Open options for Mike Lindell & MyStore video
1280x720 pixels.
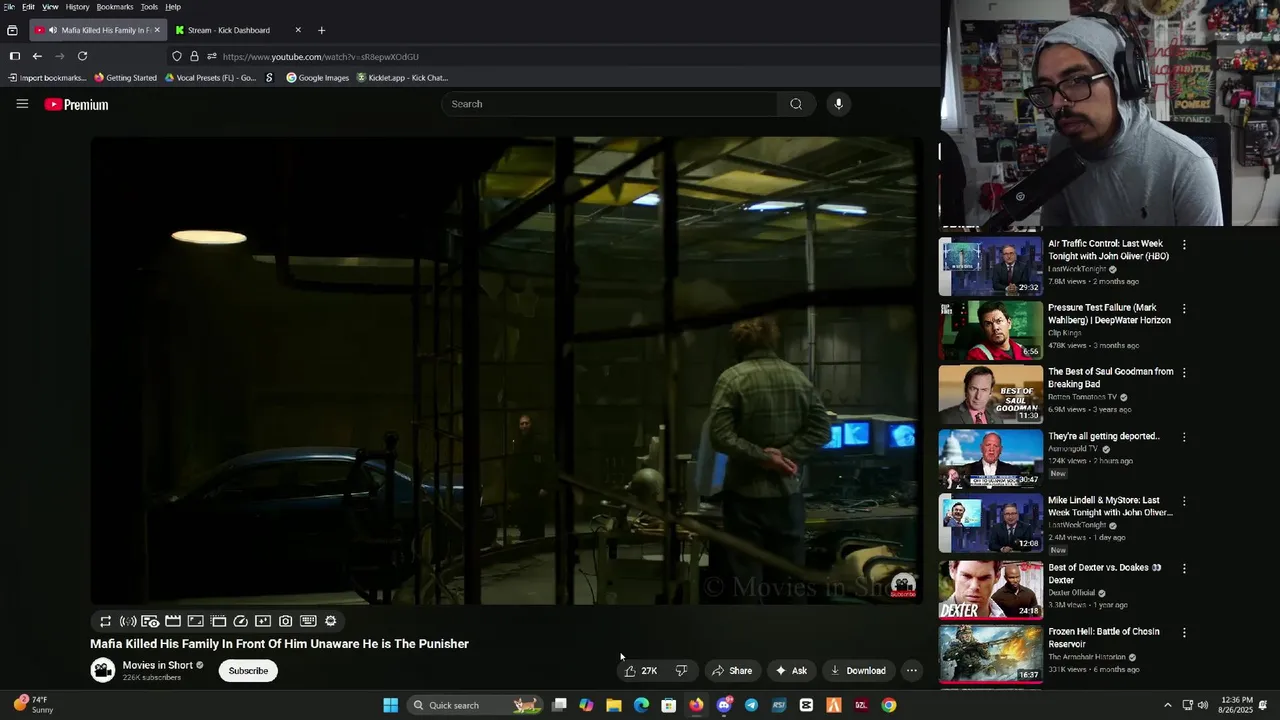coord(1184,501)
